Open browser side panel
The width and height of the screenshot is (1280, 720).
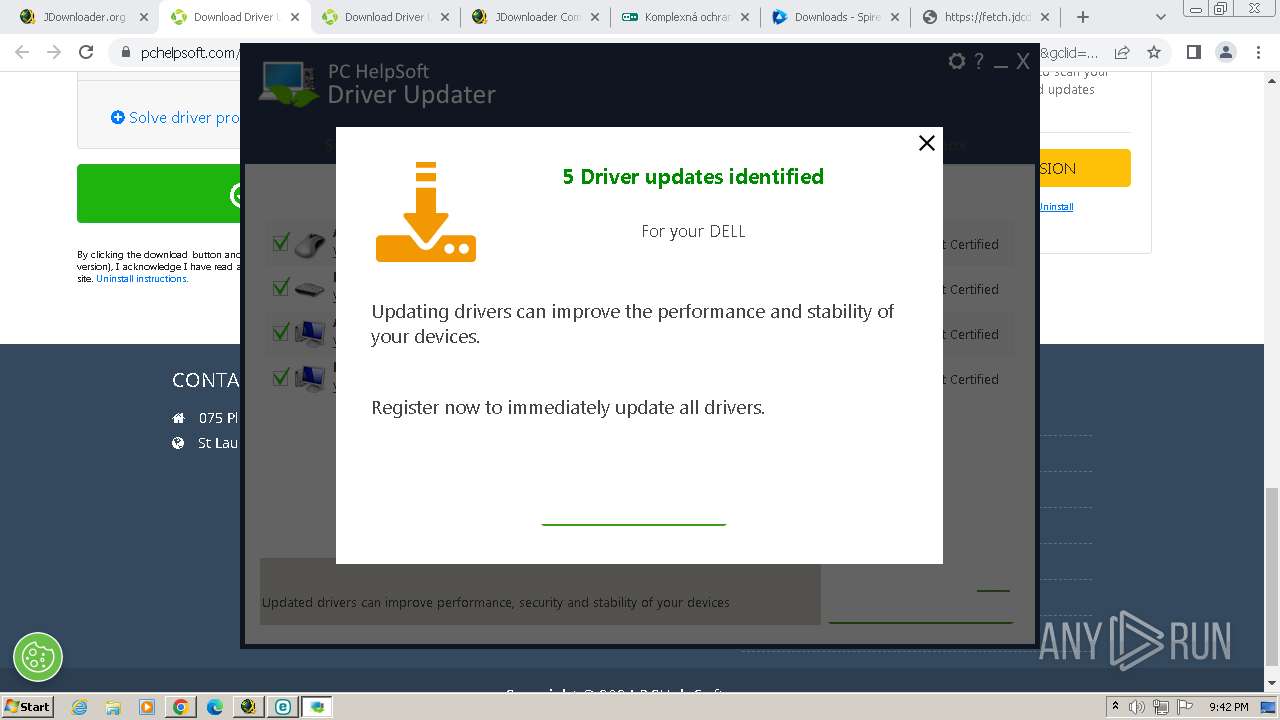coord(1193,52)
